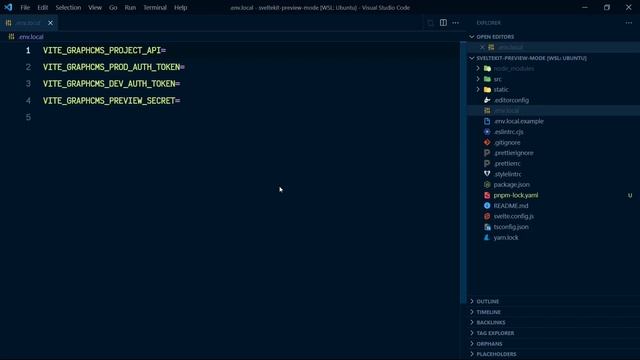Image resolution: width=640 pixels, height=360 pixels.
Task: Open the Go menu
Action: point(113,7)
